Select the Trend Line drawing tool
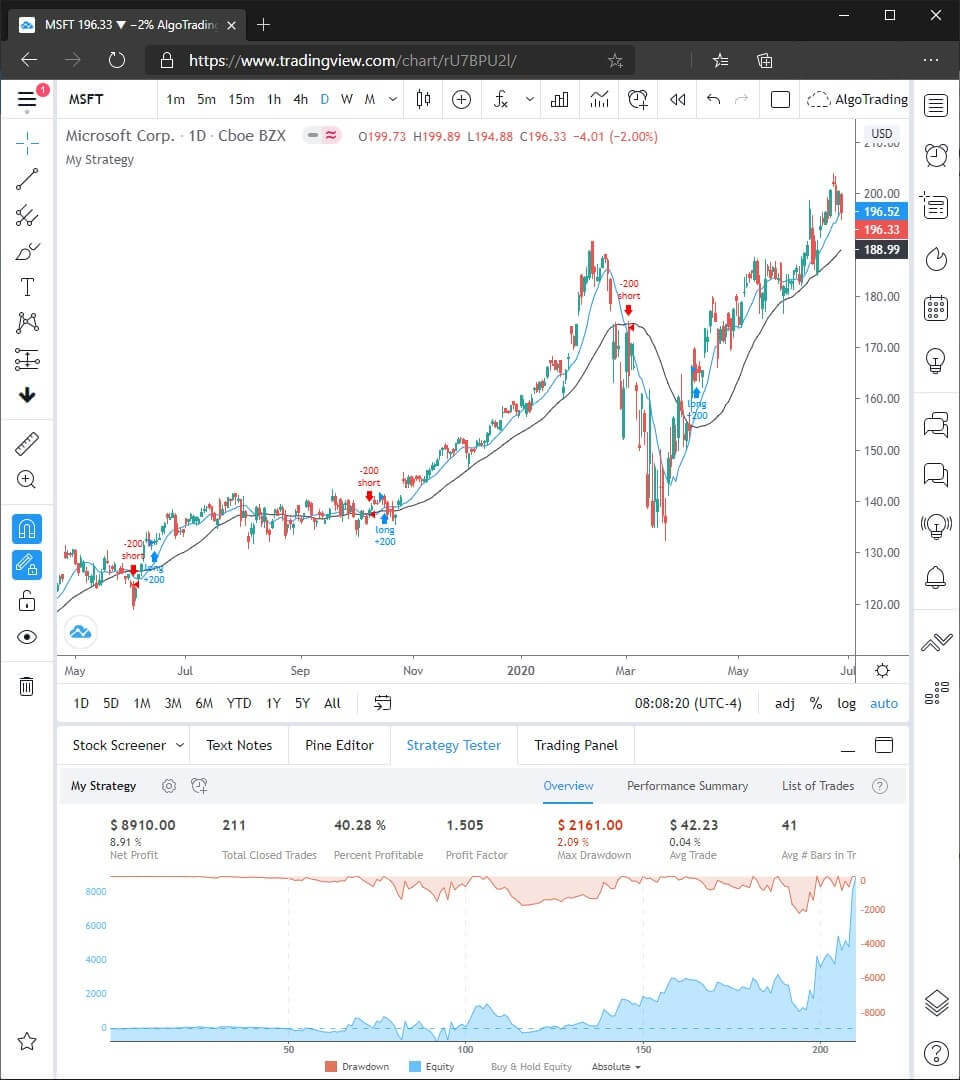Image resolution: width=960 pixels, height=1080 pixels. [x=27, y=180]
